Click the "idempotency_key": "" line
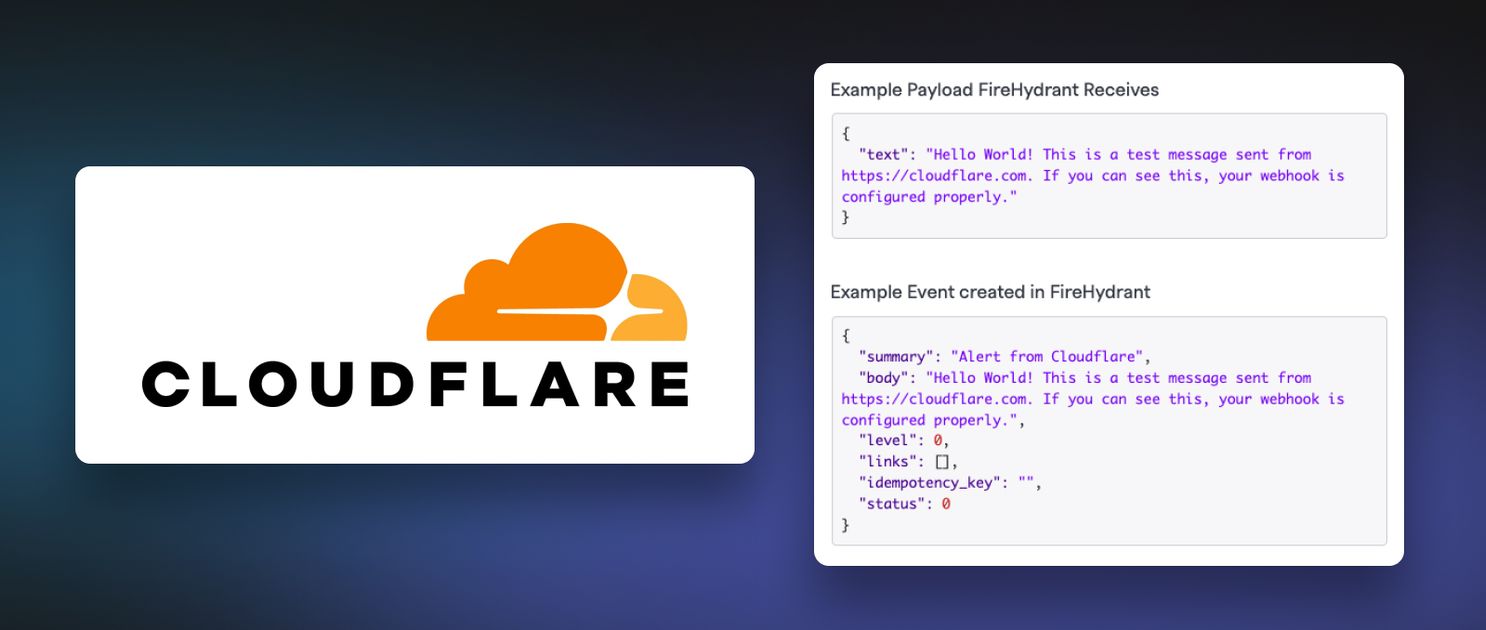 pyautogui.click(x=950, y=482)
